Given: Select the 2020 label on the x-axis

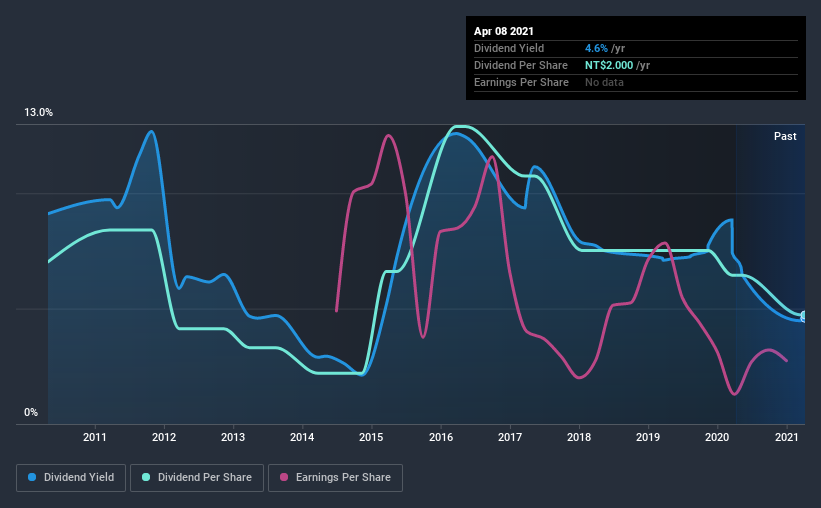Looking at the screenshot, I should 717,437.
